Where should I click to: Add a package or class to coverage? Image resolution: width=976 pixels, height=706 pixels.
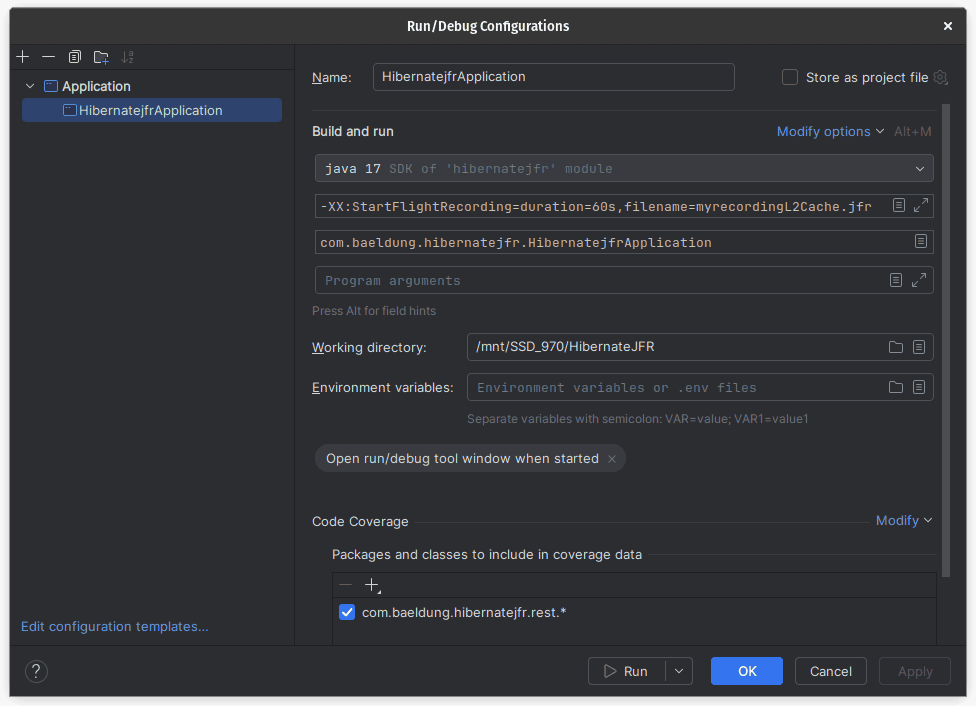pos(372,585)
